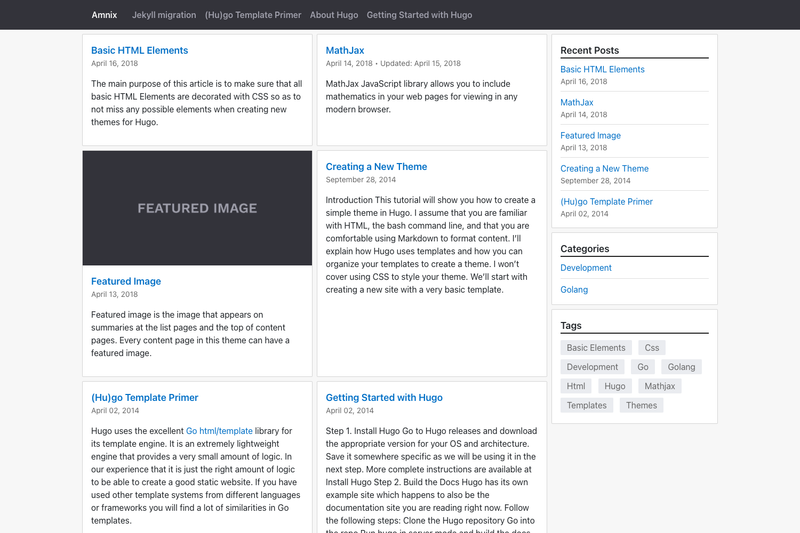Open MathJax under Recent Posts
This screenshot has height=533, width=800.
(577, 103)
